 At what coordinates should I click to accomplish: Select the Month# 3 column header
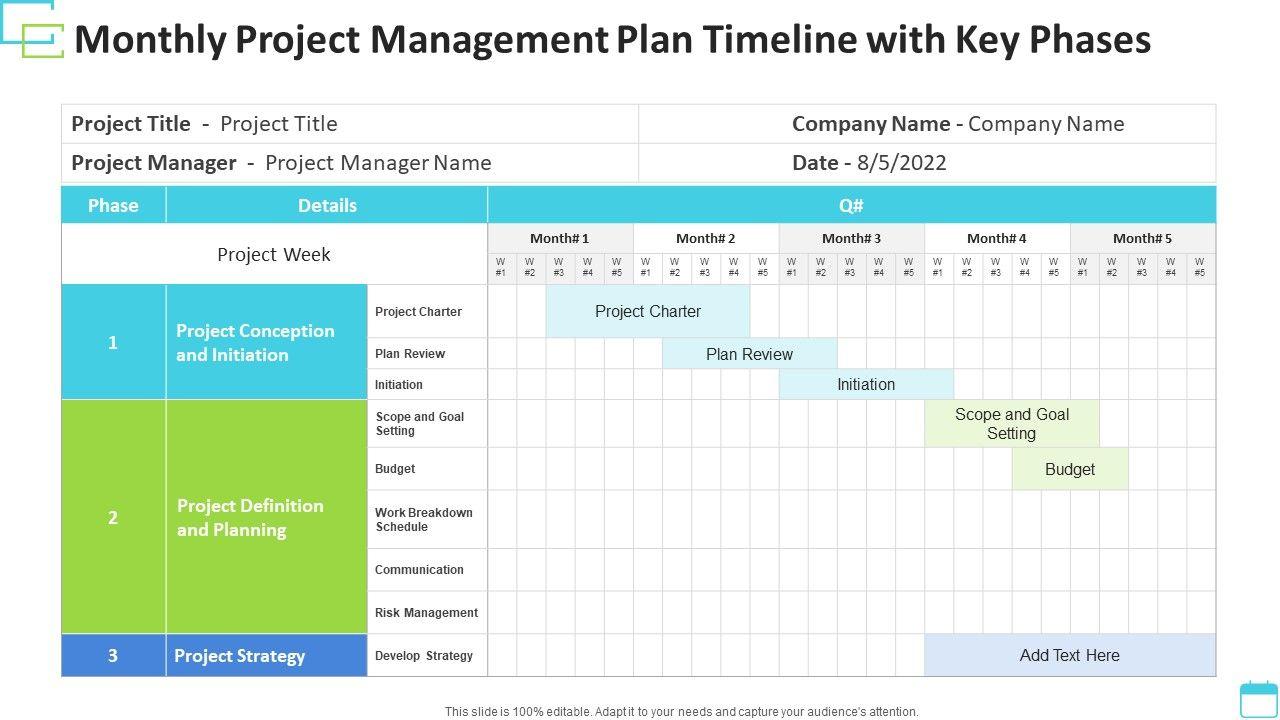tap(851, 238)
